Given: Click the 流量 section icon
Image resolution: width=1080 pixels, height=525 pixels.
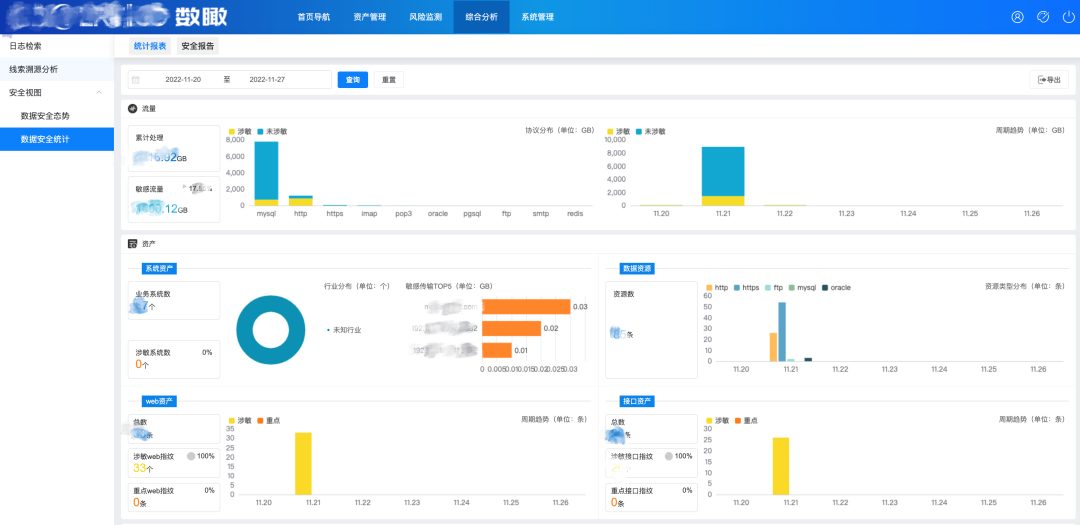Looking at the screenshot, I should 132,108.
